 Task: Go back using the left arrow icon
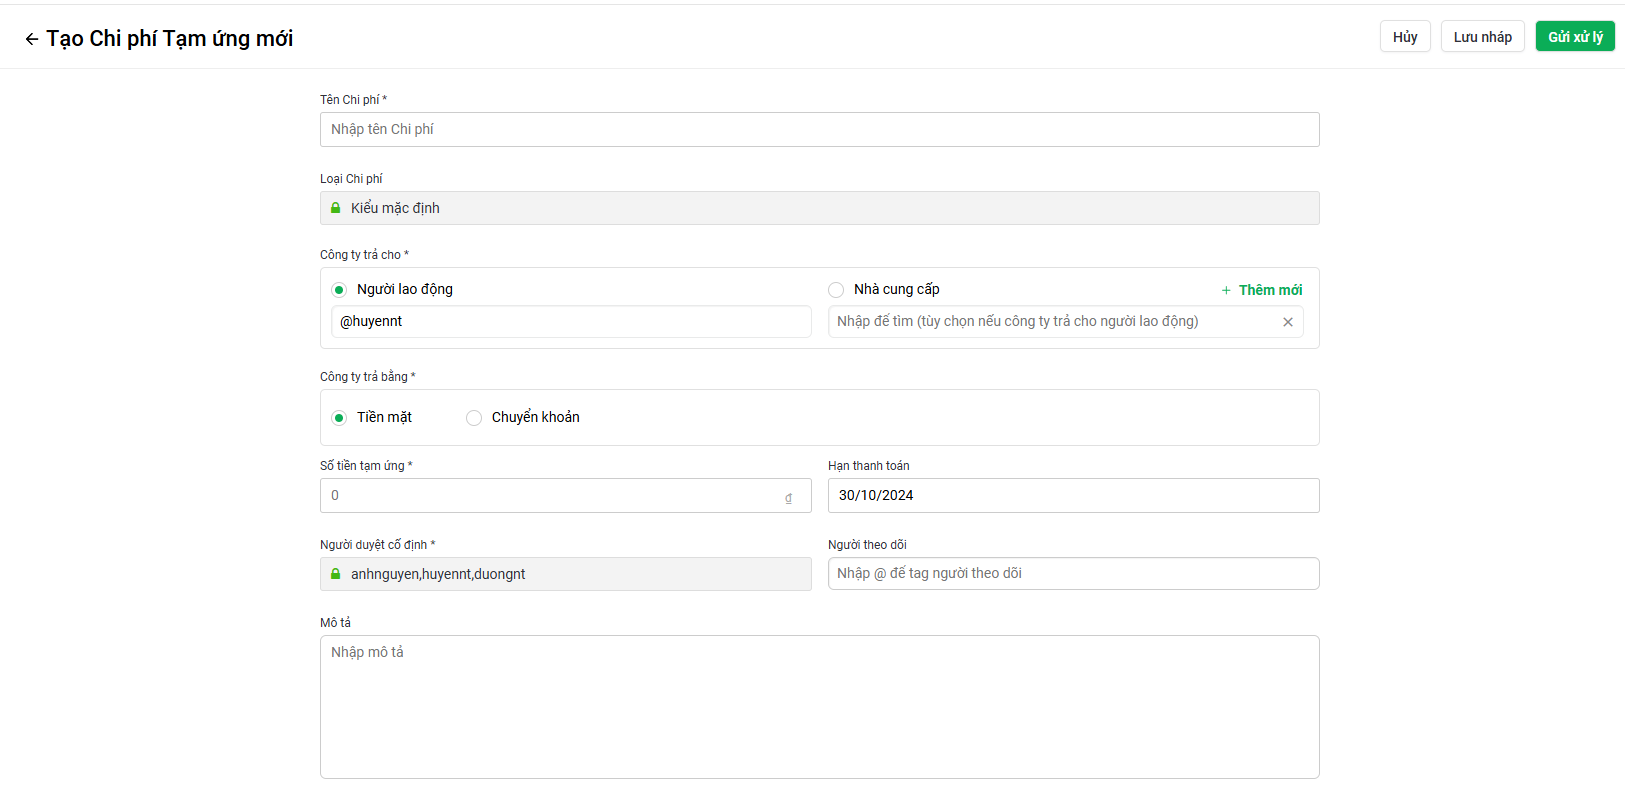tap(32, 39)
